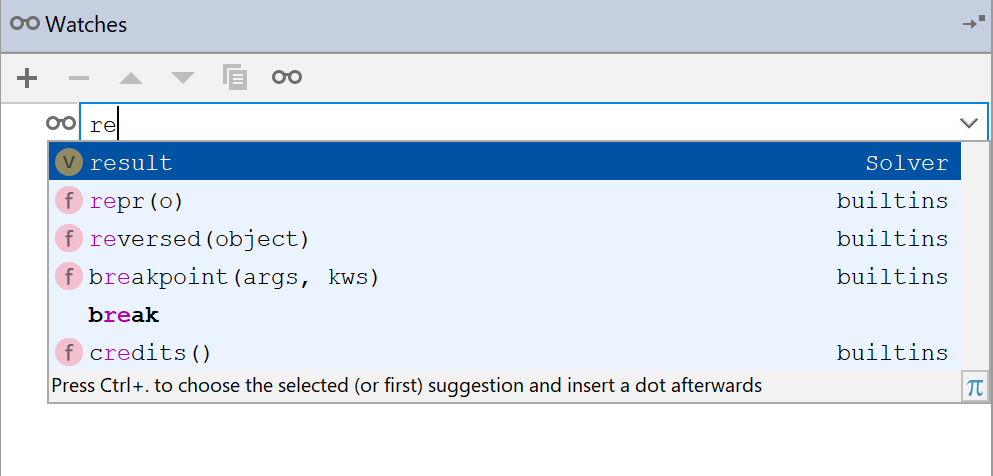Select the credits() completion item

pyautogui.click(x=505, y=353)
